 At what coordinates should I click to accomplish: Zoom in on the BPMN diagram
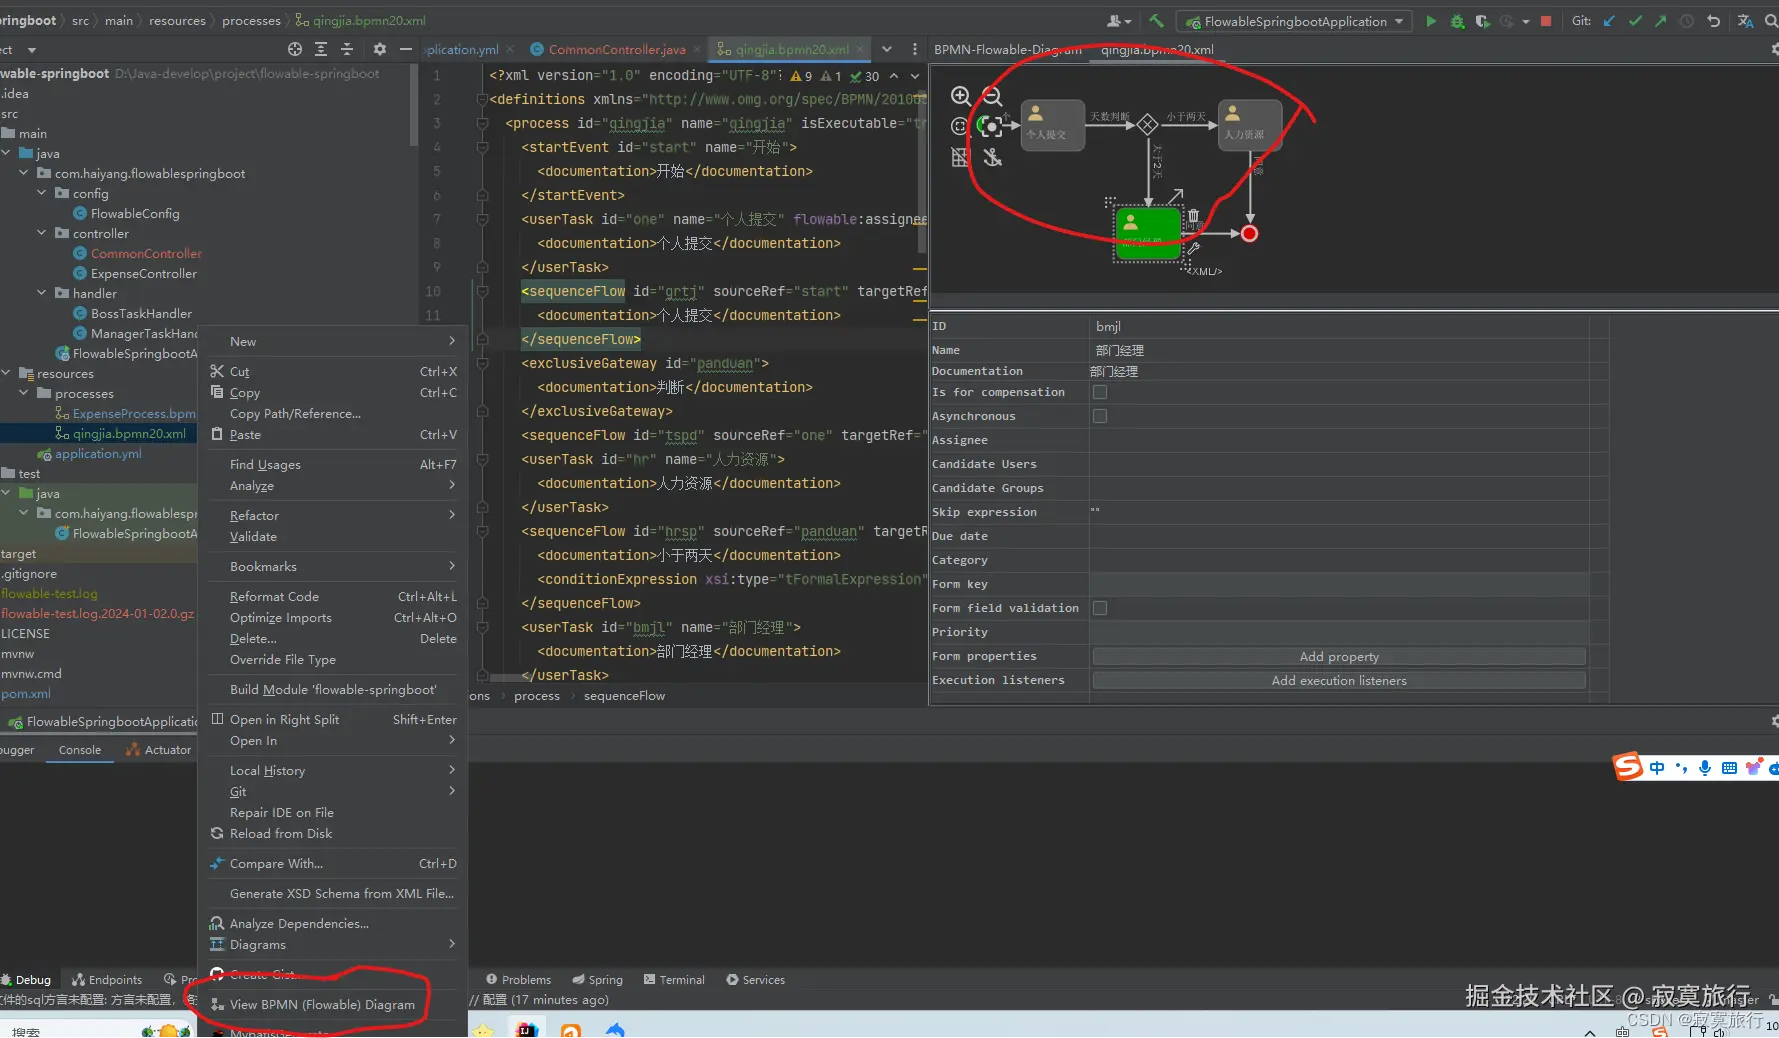[x=961, y=96]
